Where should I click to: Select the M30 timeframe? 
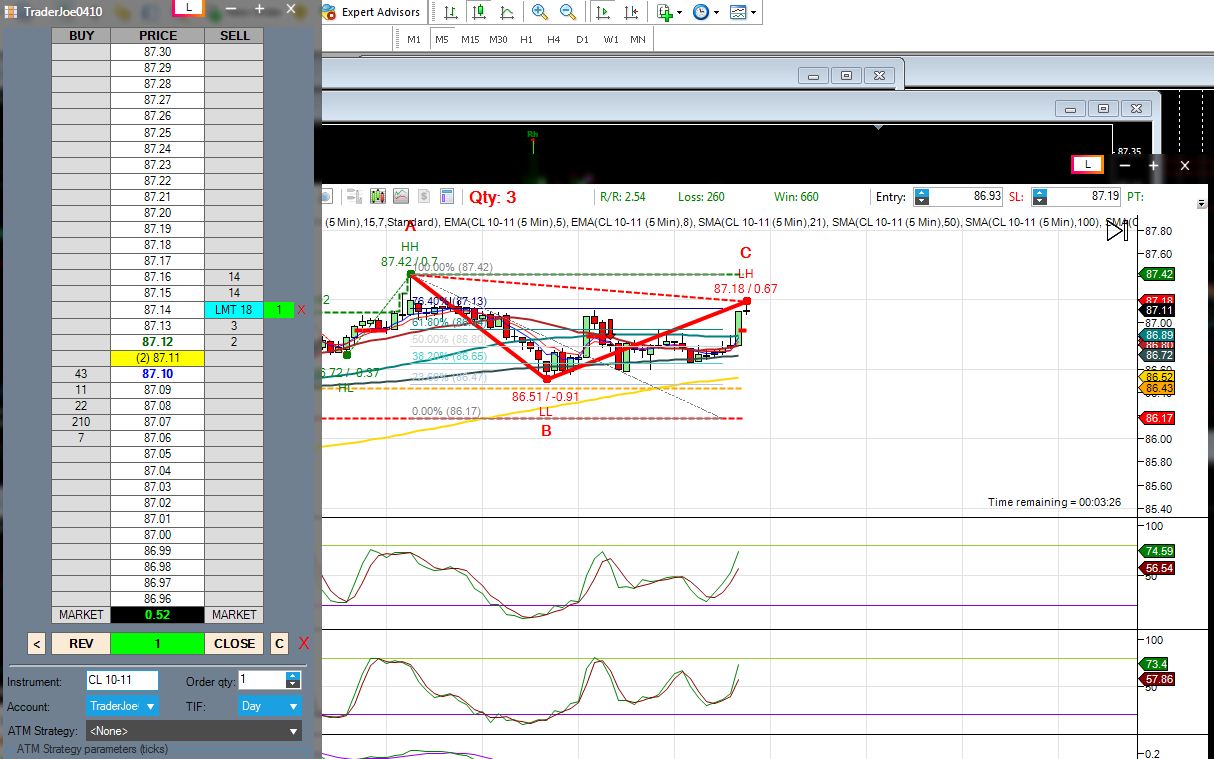[x=498, y=39]
